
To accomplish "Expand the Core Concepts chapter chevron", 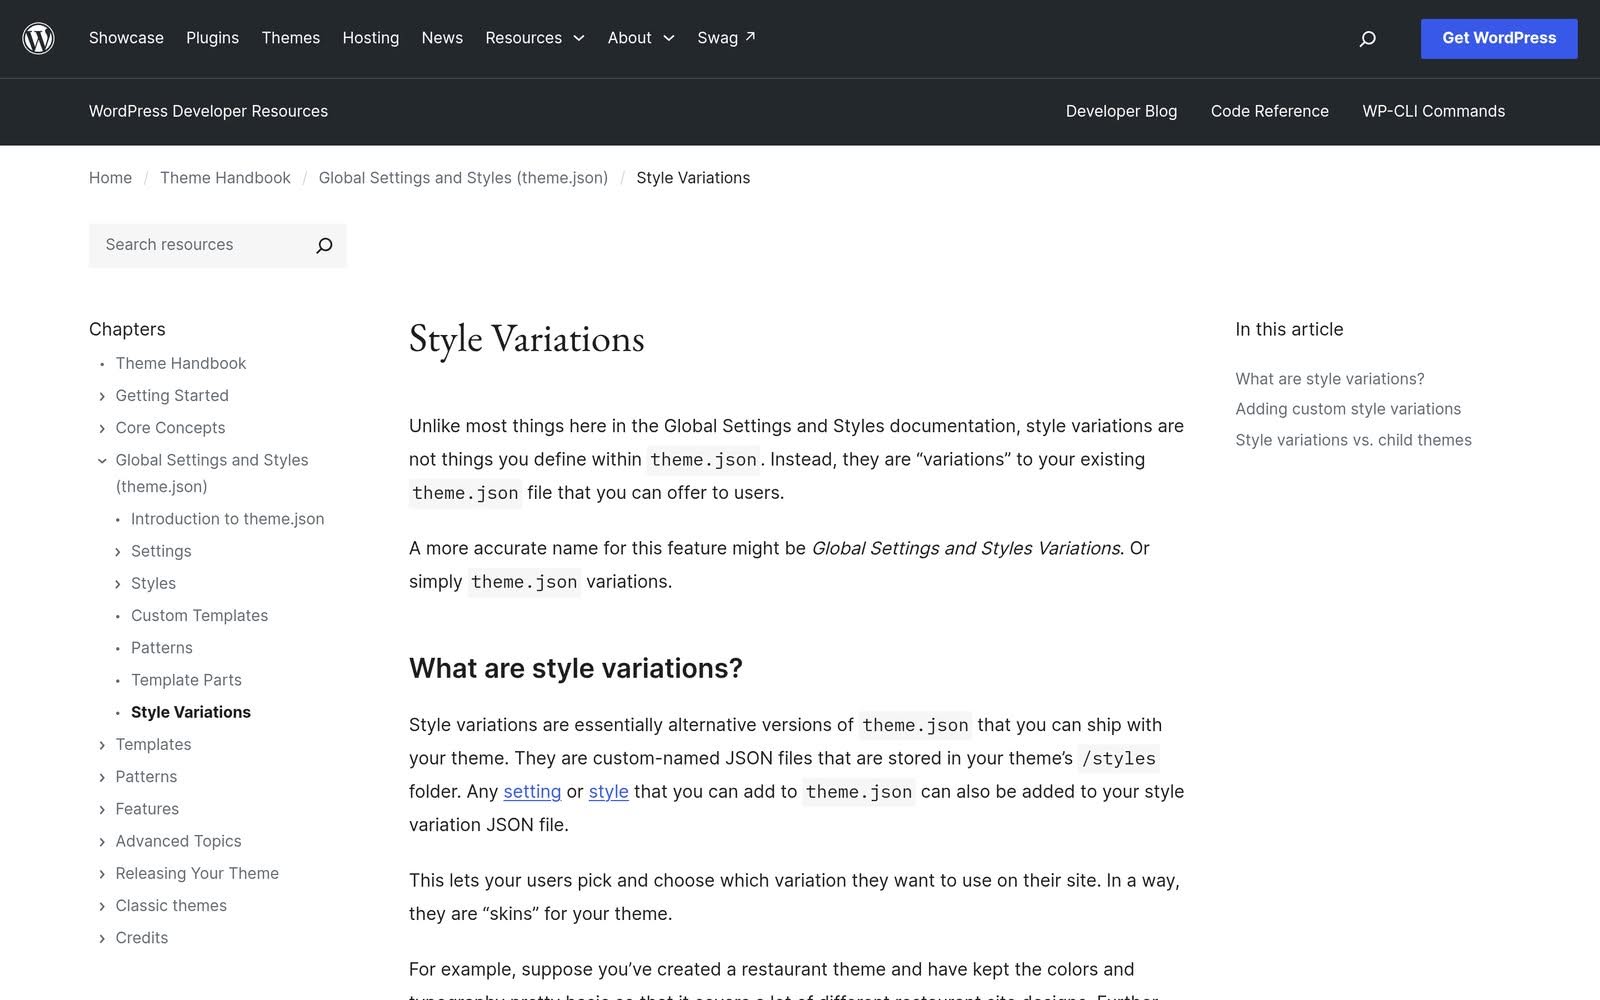I will click(x=102, y=428).
